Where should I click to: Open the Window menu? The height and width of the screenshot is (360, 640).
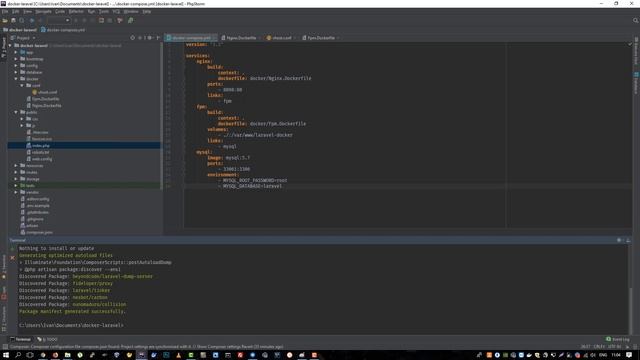tap(131, 11)
